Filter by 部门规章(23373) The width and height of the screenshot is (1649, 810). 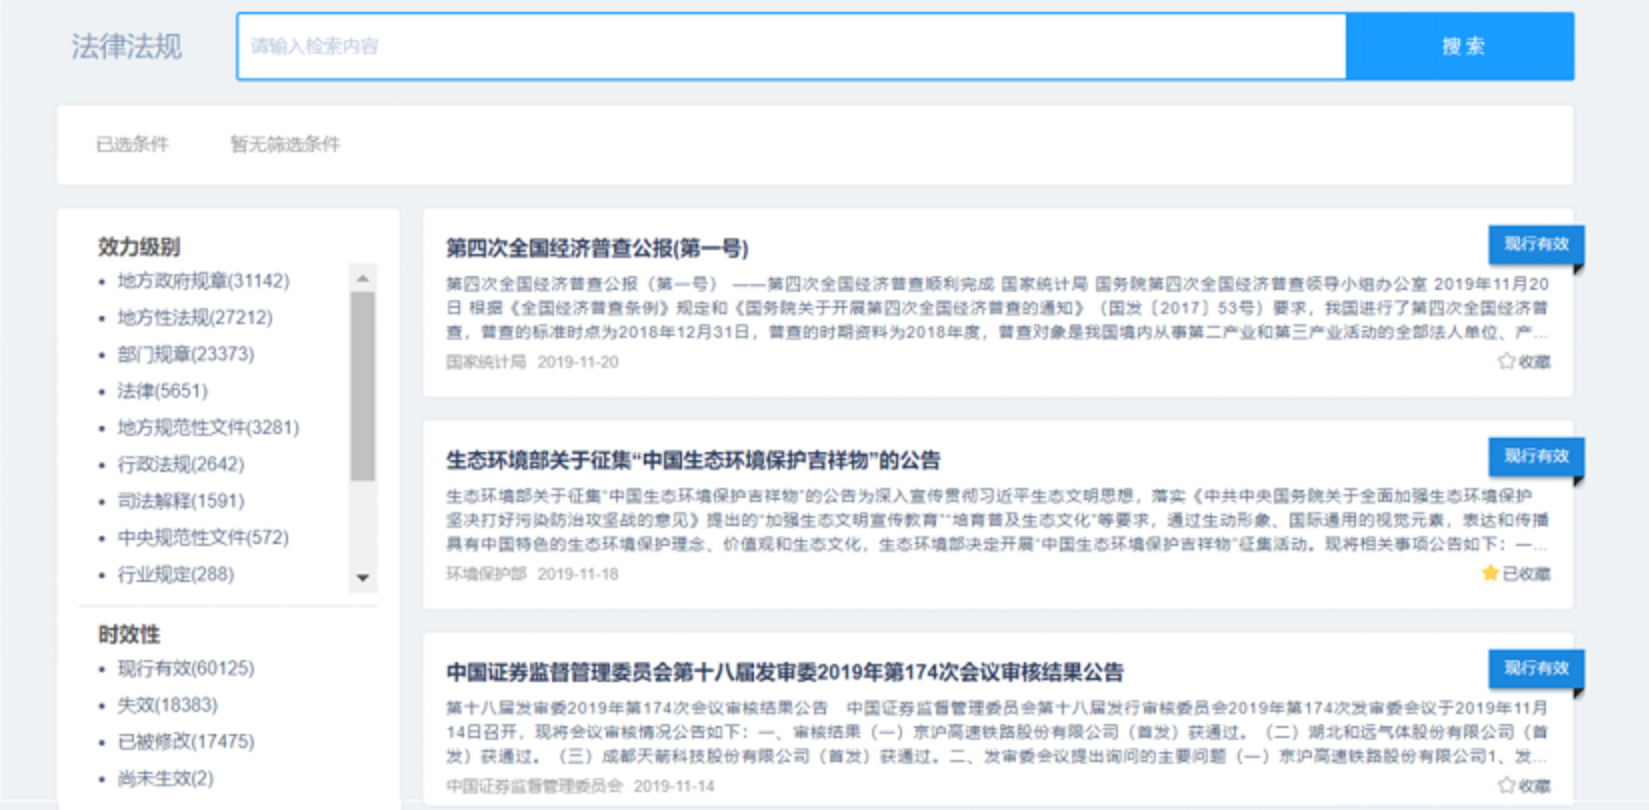click(186, 354)
